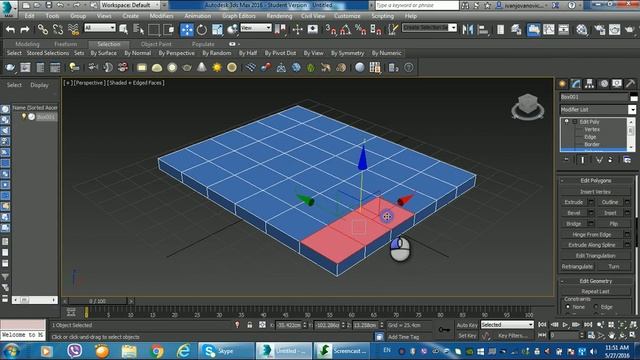Click the modifier stack vertical scrollbar

click(631, 134)
